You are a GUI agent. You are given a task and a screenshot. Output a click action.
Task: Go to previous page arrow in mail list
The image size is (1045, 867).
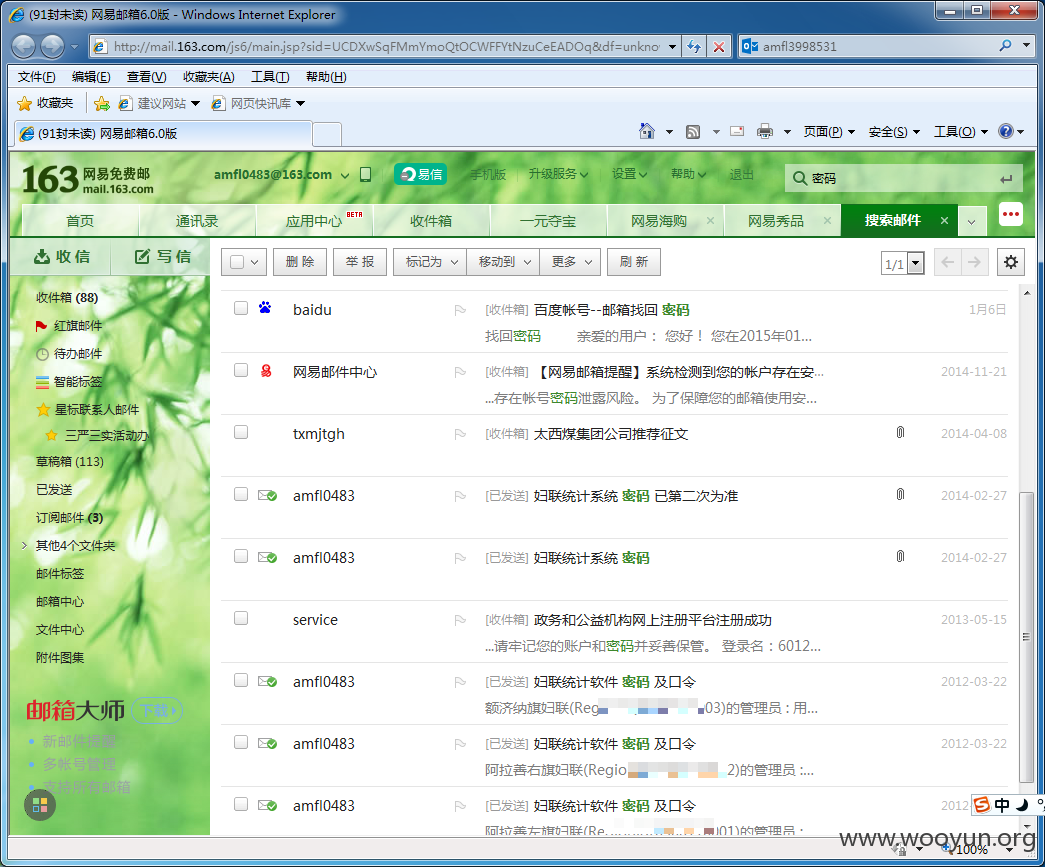click(x=948, y=262)
